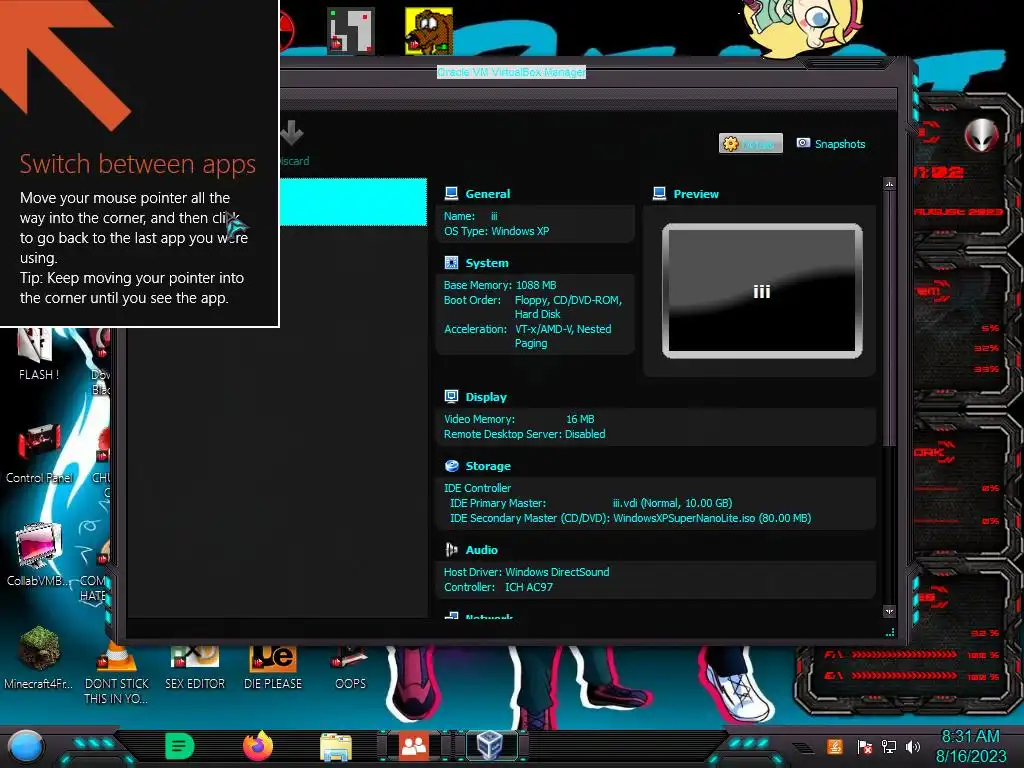Click the details pane scroll down arrow
The image size is (1024, 768).
889,611
